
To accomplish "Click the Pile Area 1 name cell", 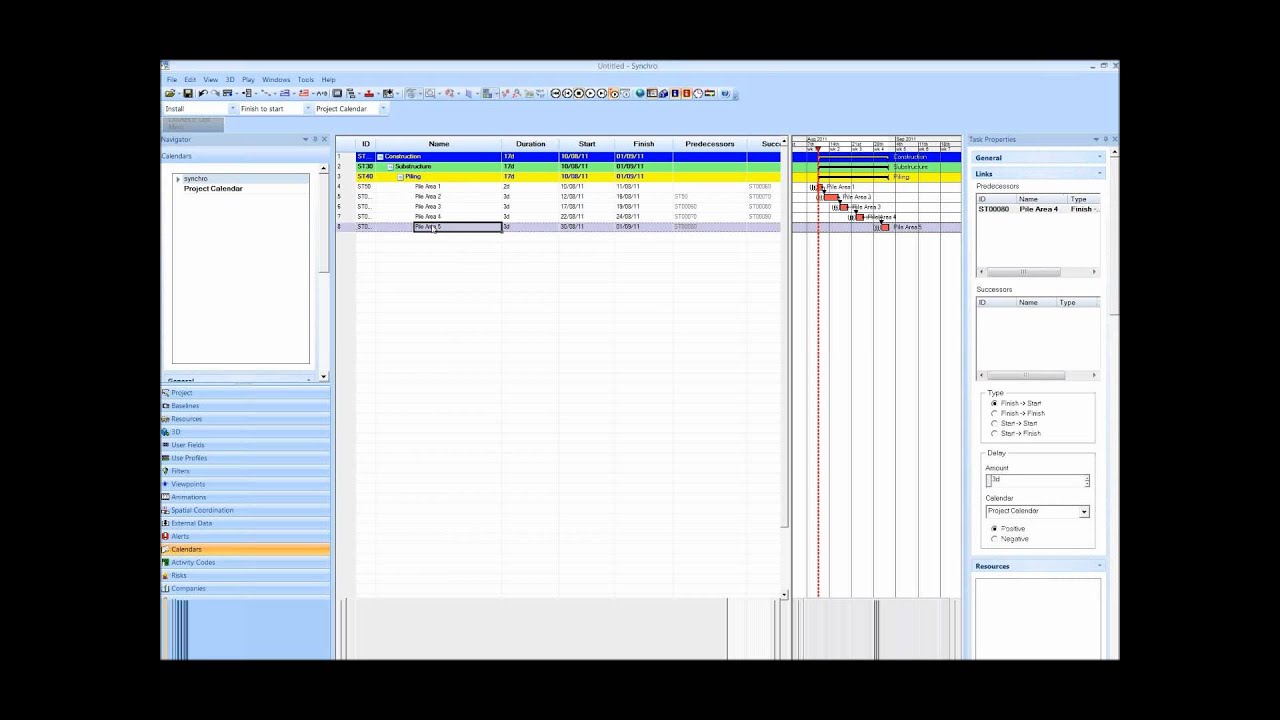I will click(457, 187).
